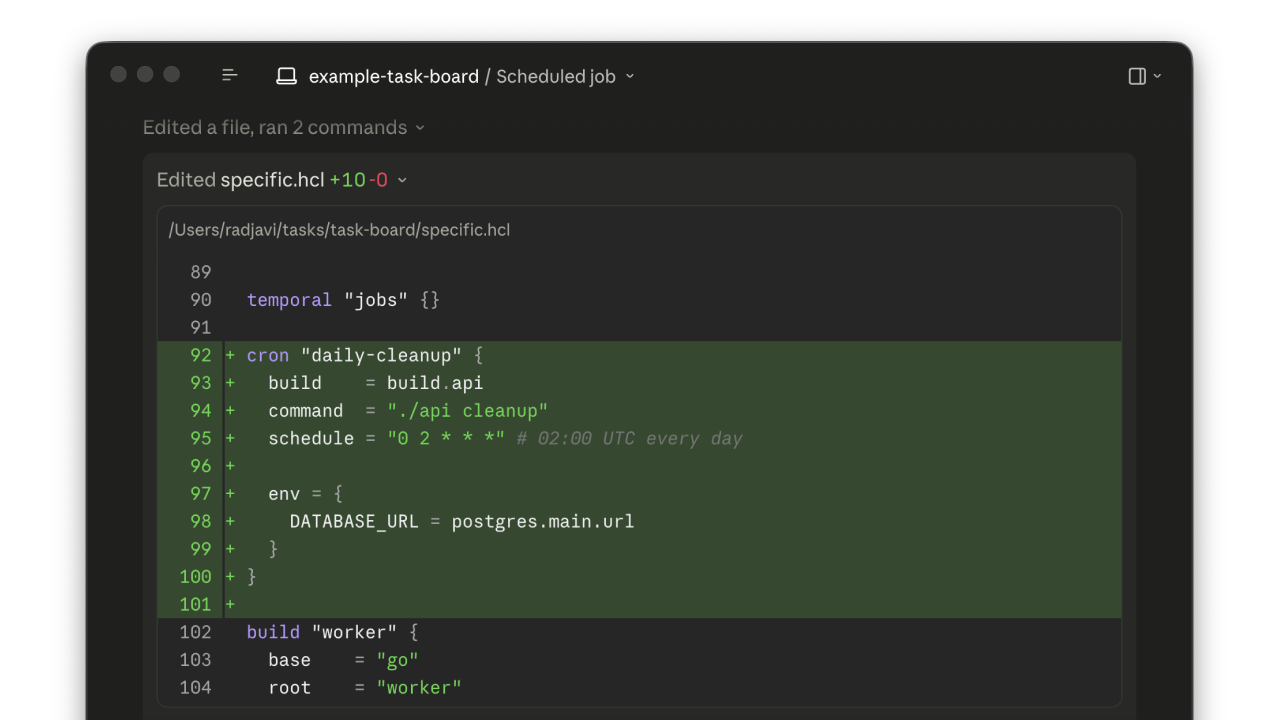Click line number 92
The height and width of the screenshot is (720, 1280).
click(201, 355)
